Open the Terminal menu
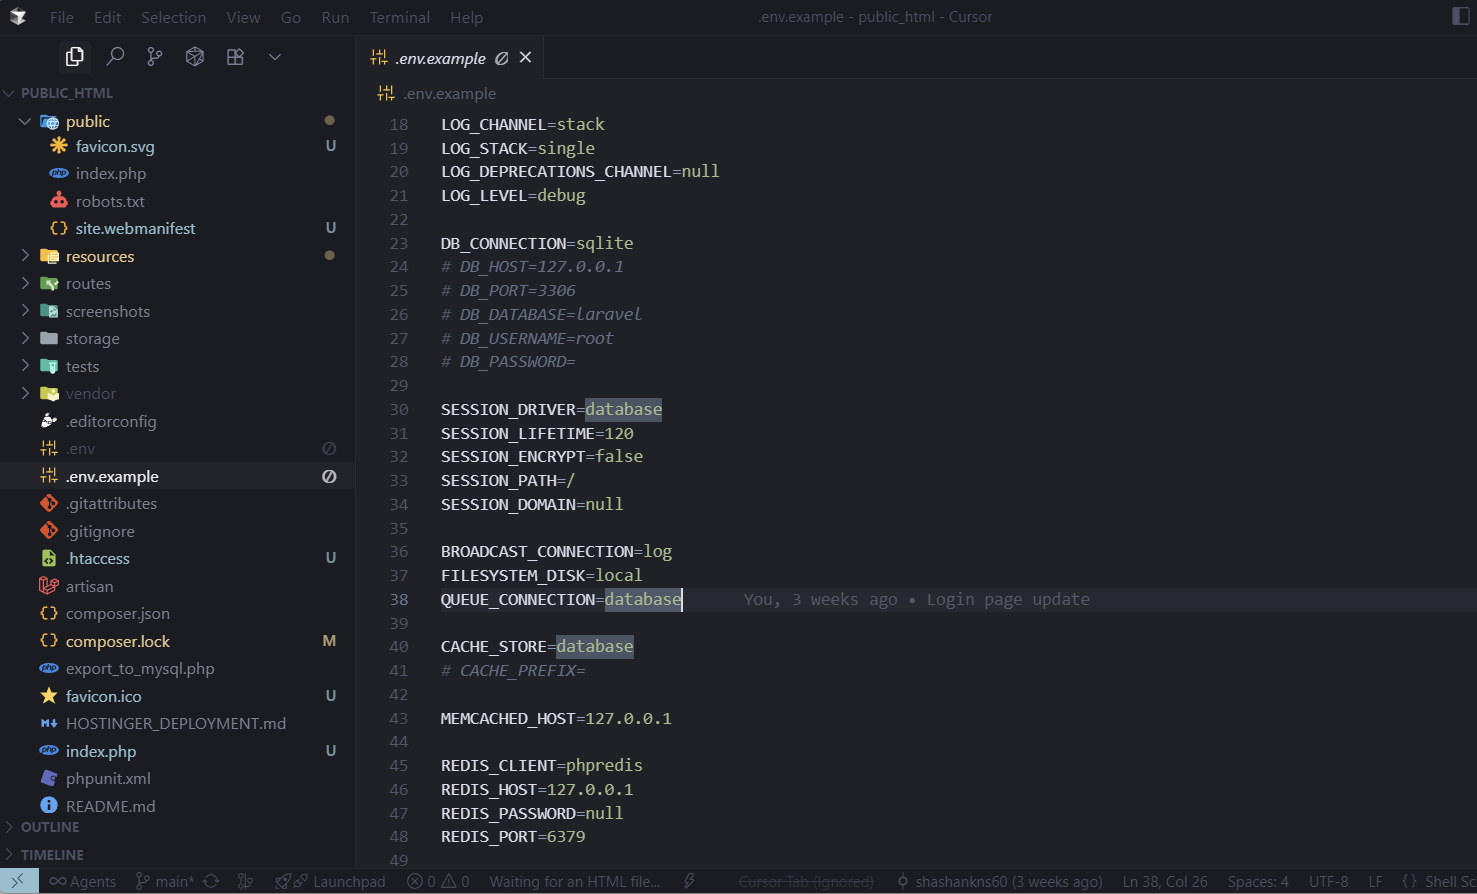Image resolution: width=1477 pixels, height=894 pixels. tap(399, 16)
